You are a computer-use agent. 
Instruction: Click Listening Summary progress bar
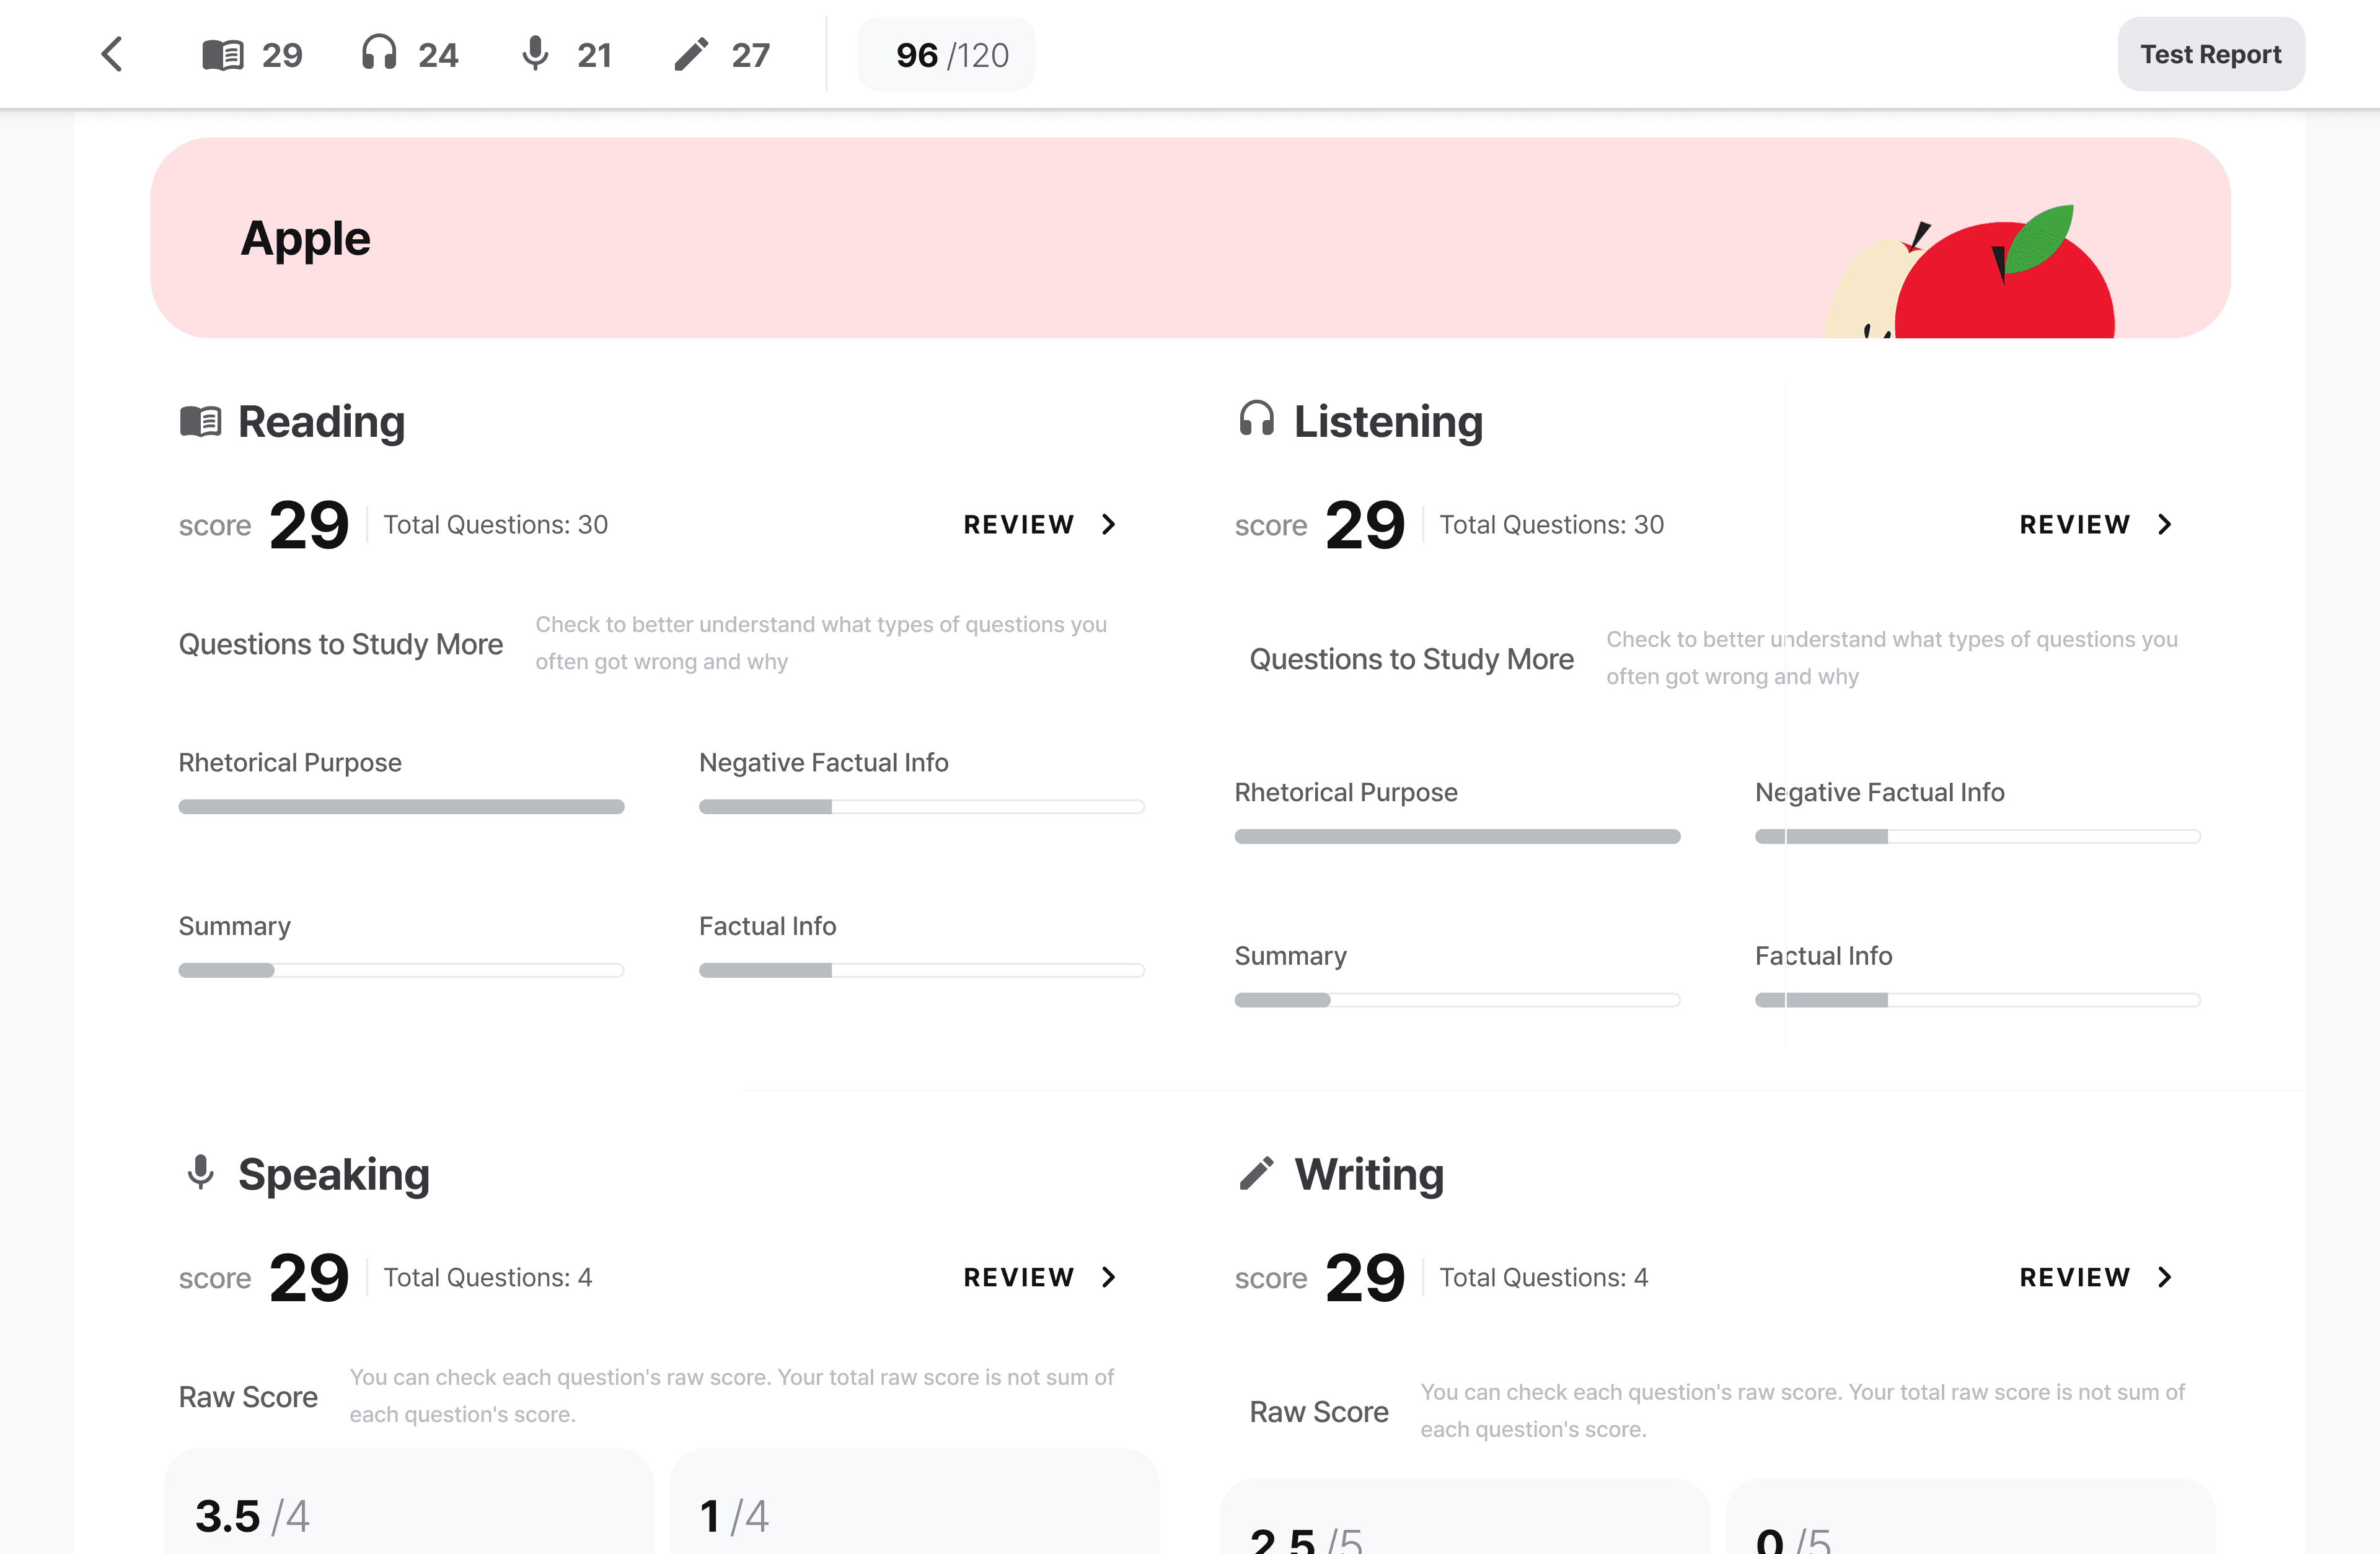click(1457, 1000)
